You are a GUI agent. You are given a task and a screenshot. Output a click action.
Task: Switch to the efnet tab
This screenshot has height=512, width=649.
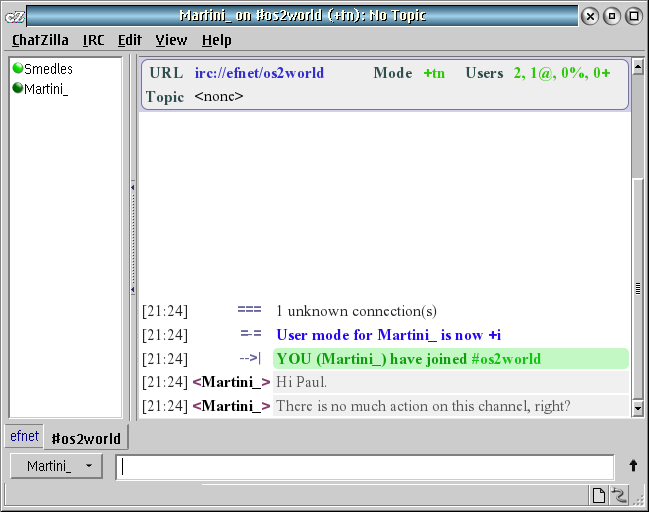pos(24,436)
